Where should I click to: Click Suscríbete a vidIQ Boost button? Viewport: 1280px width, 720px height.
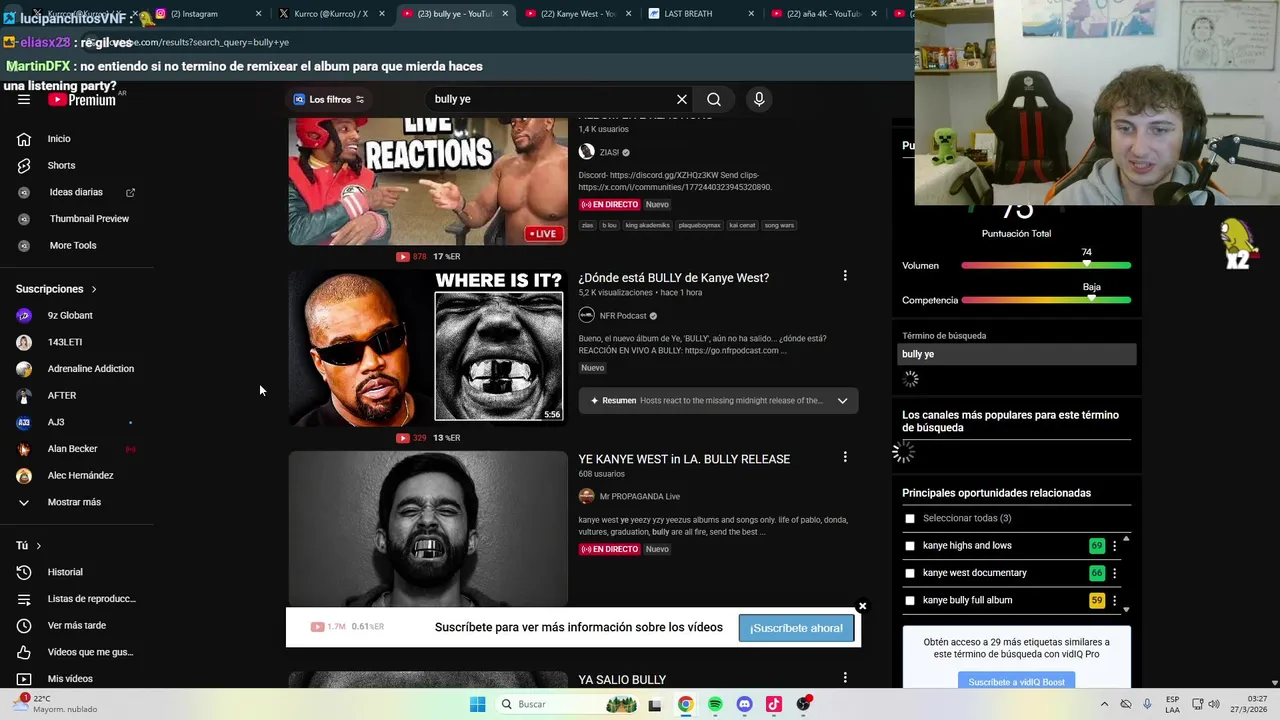(1016, 682)
